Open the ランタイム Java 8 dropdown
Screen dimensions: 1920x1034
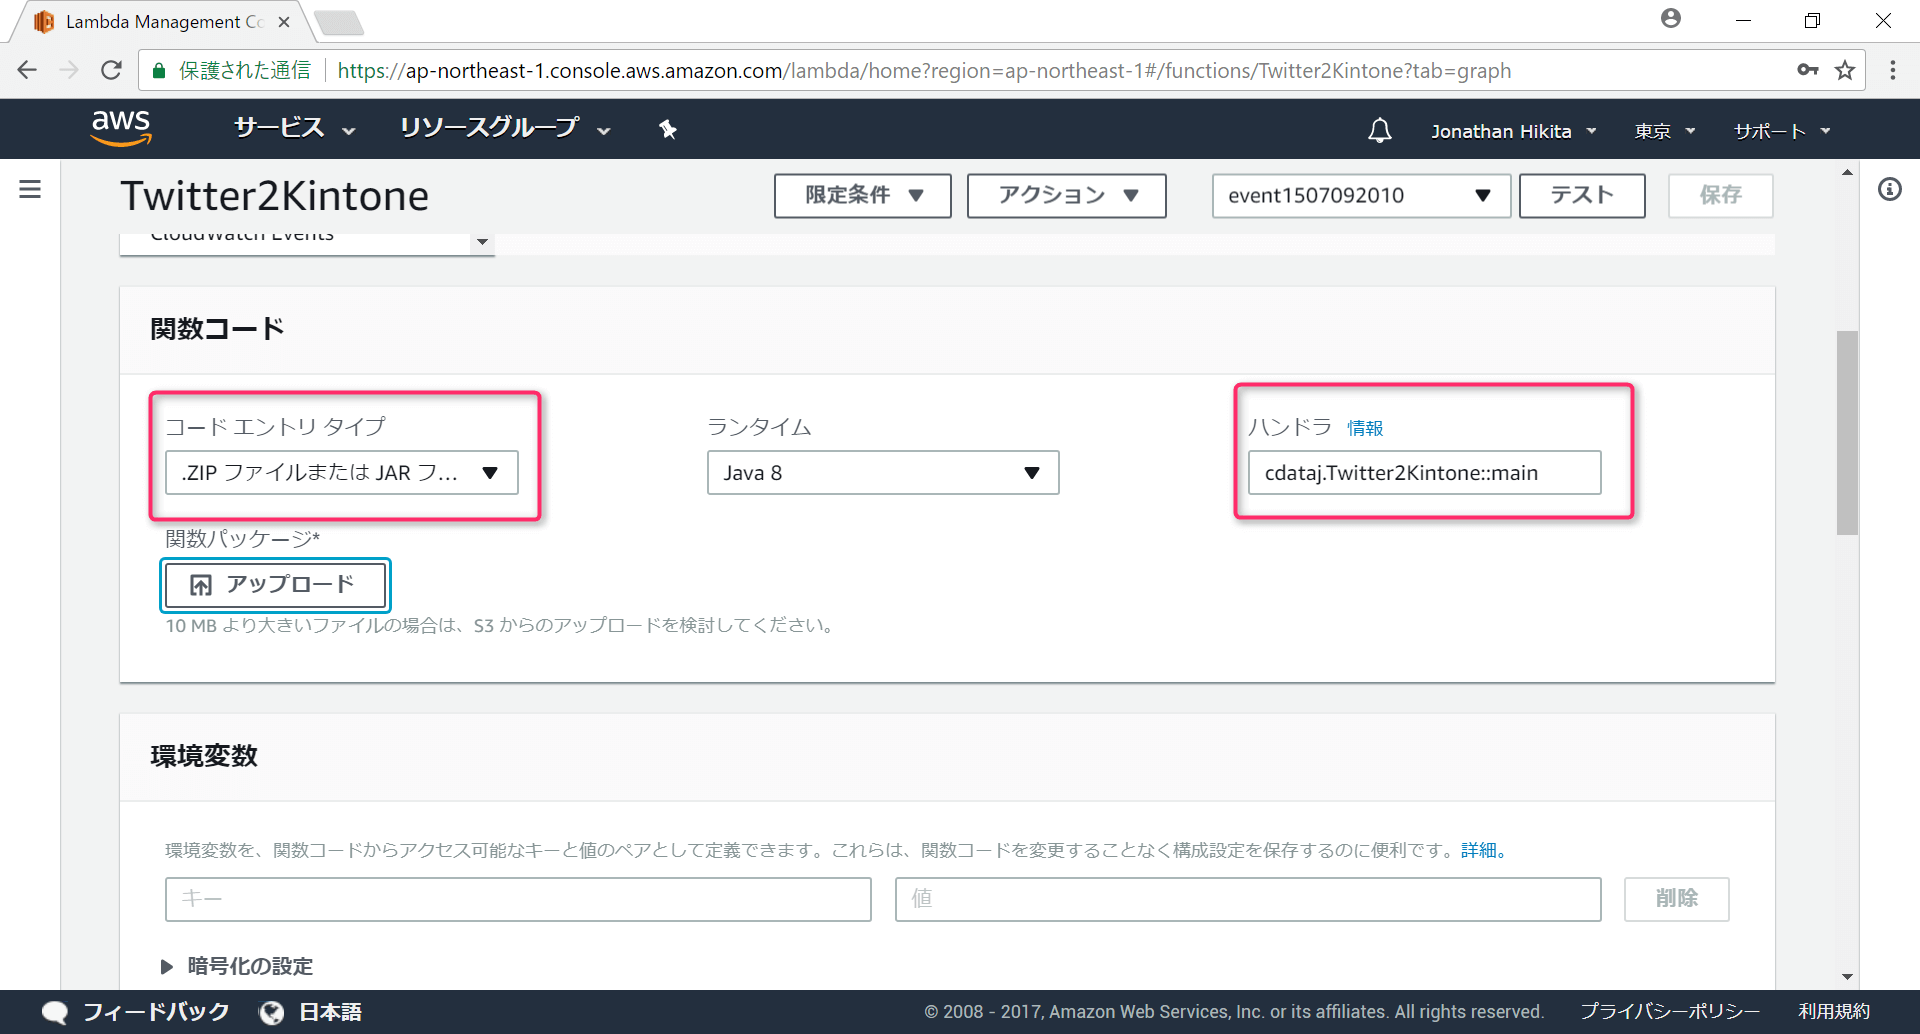(883, 473)
